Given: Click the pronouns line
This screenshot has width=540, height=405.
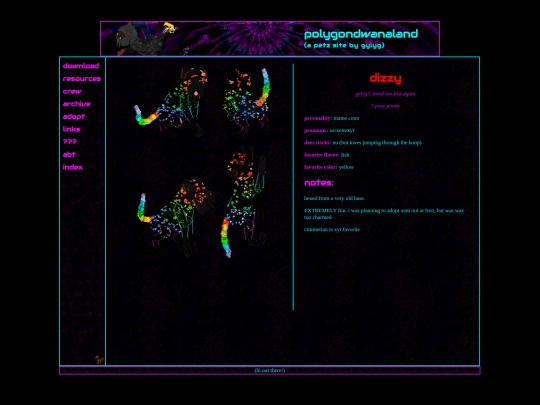Looking at the screenshot, I should click(x=329, y=130).
